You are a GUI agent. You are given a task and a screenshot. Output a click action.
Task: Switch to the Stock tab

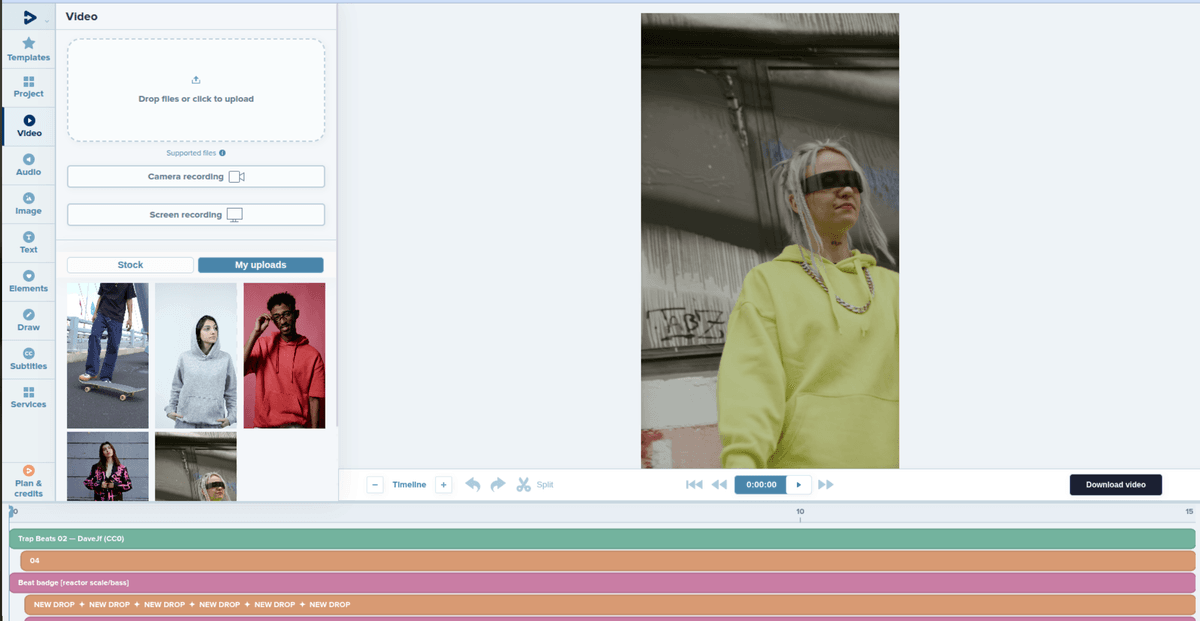click(130, 265)
